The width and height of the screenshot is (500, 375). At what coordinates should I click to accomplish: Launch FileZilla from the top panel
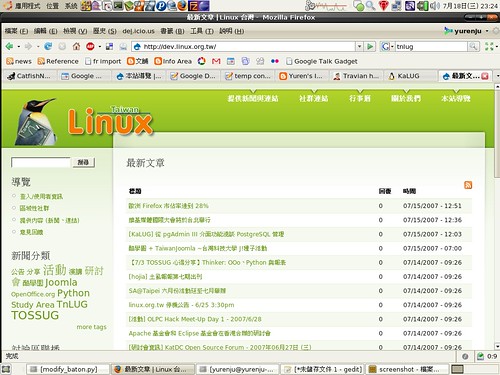click(x=193, y=5)
